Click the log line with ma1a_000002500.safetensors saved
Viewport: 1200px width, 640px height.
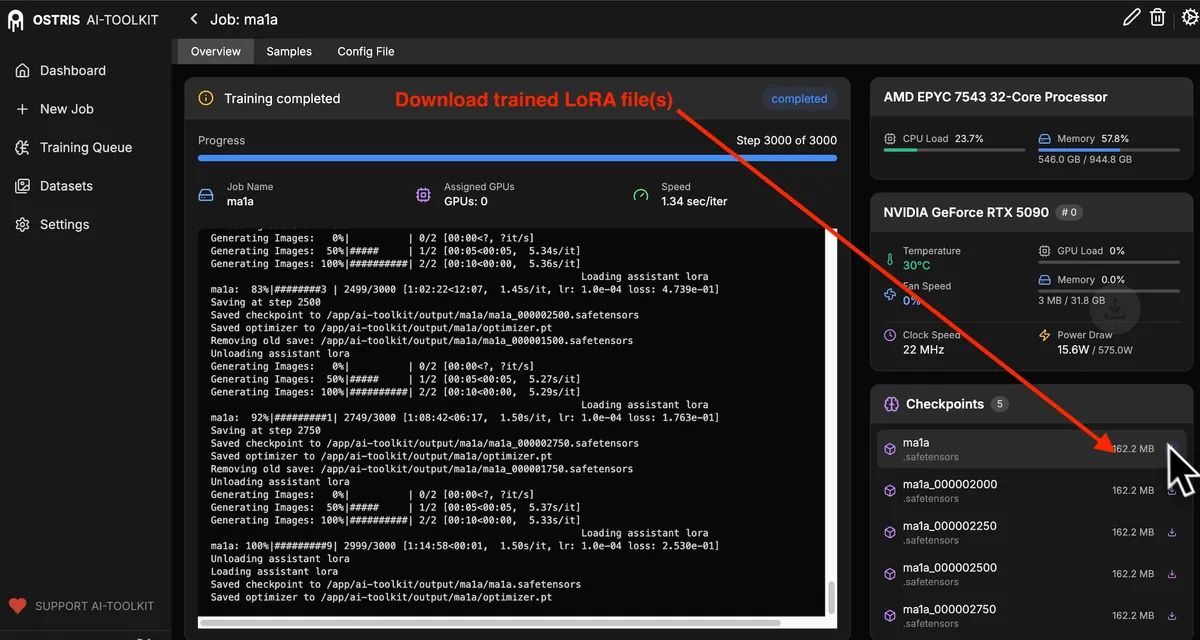pyautogui.click(x=424, y=315)
